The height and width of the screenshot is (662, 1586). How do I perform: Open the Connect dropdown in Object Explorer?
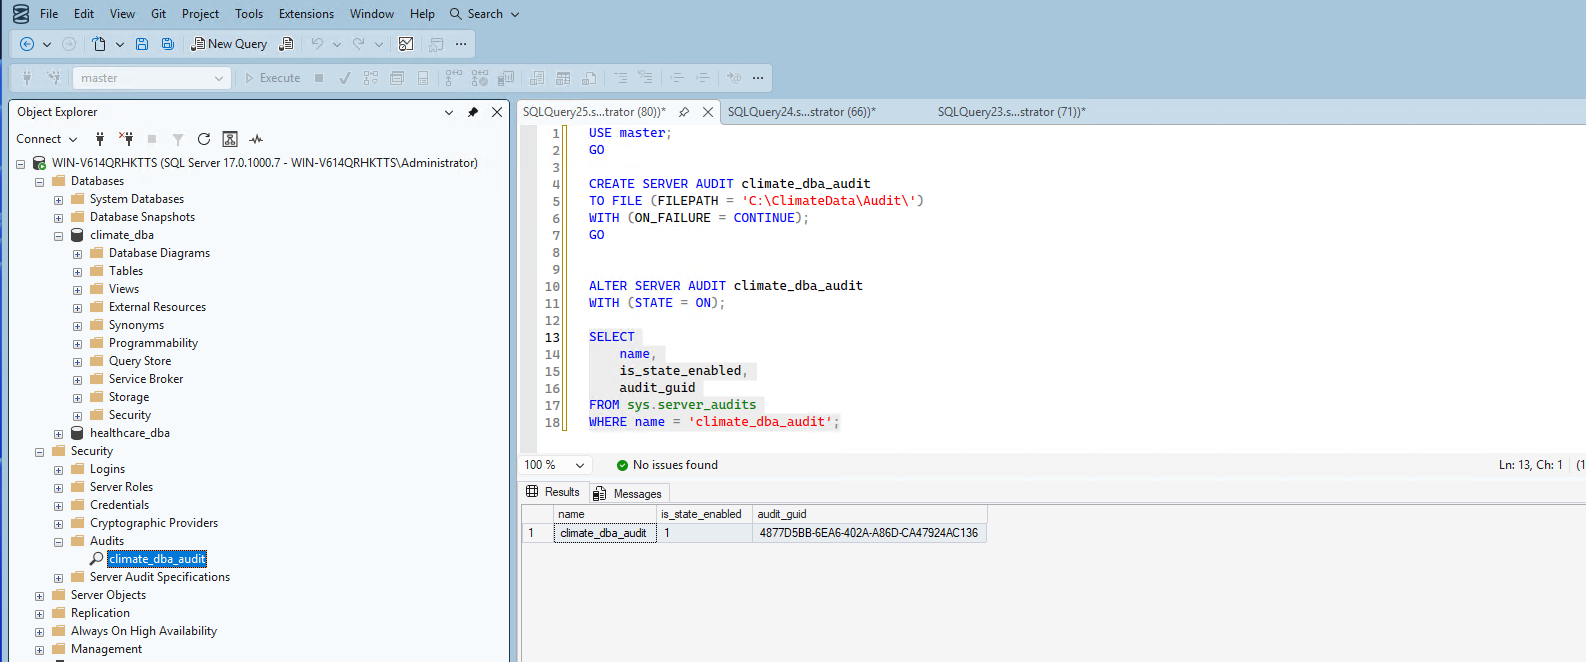tap(46, 139)
